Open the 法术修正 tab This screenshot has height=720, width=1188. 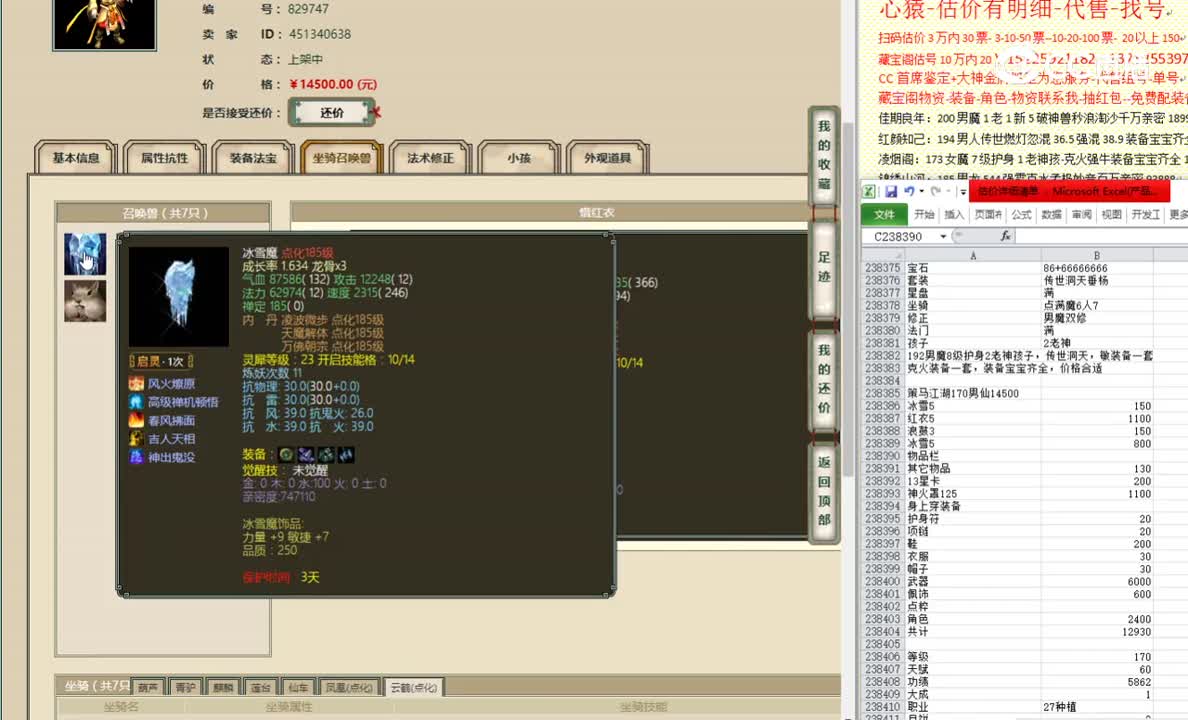430,158
